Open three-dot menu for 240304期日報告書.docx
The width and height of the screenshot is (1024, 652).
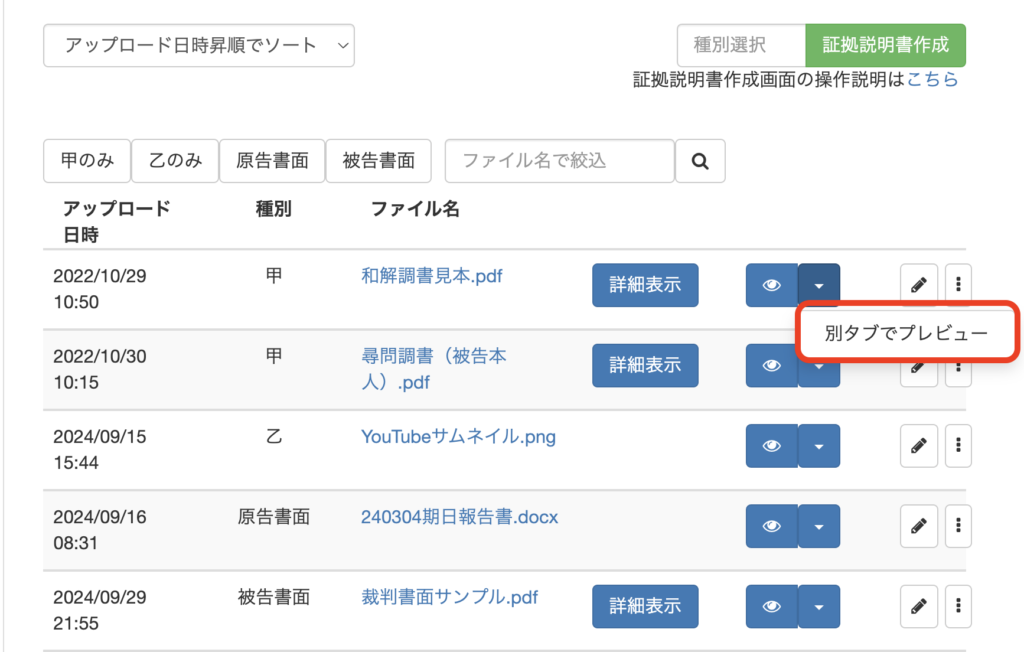(x=958, y=526)
